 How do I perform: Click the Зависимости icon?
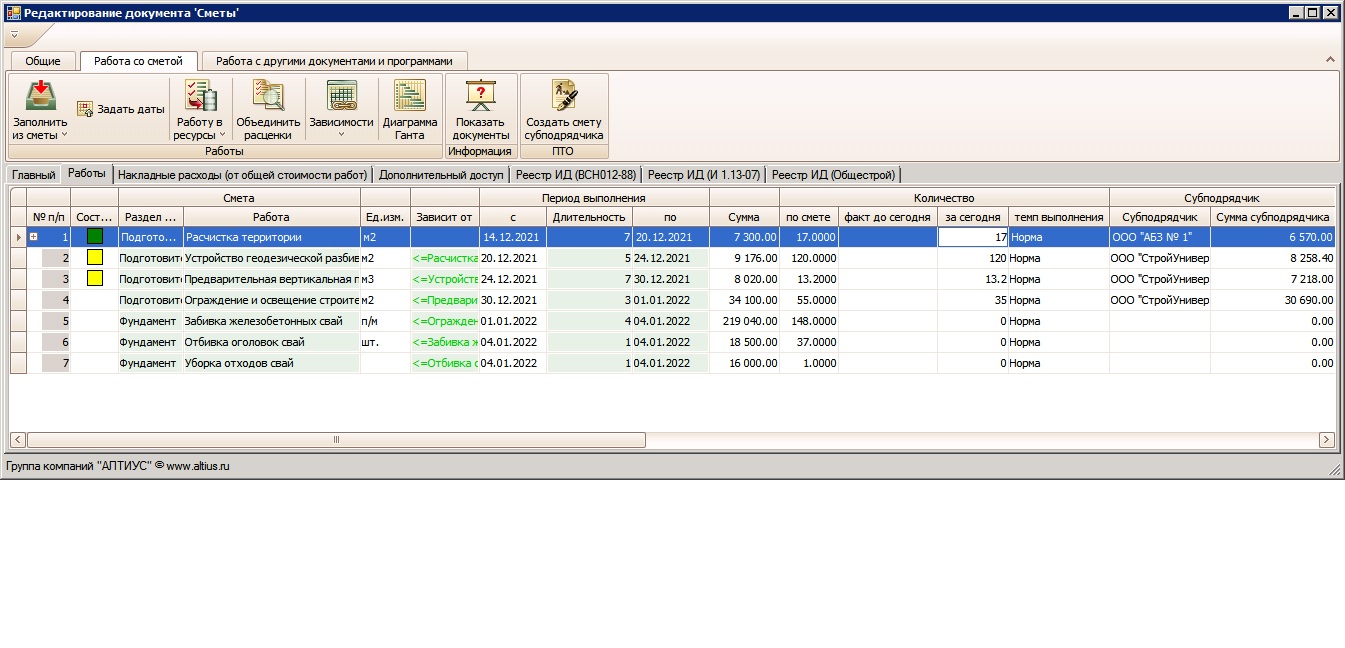(341, 97)
